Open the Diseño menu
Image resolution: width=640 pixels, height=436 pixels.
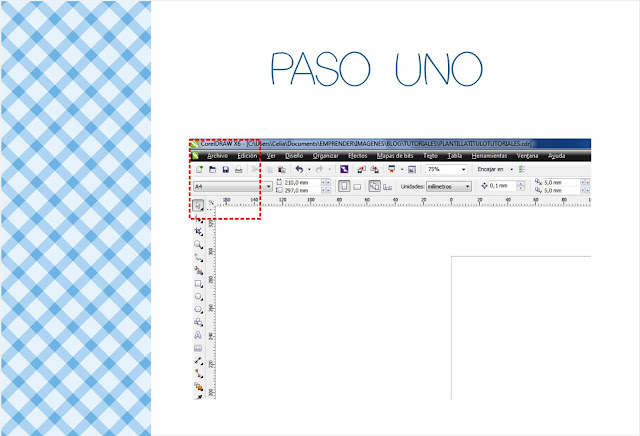294,156
